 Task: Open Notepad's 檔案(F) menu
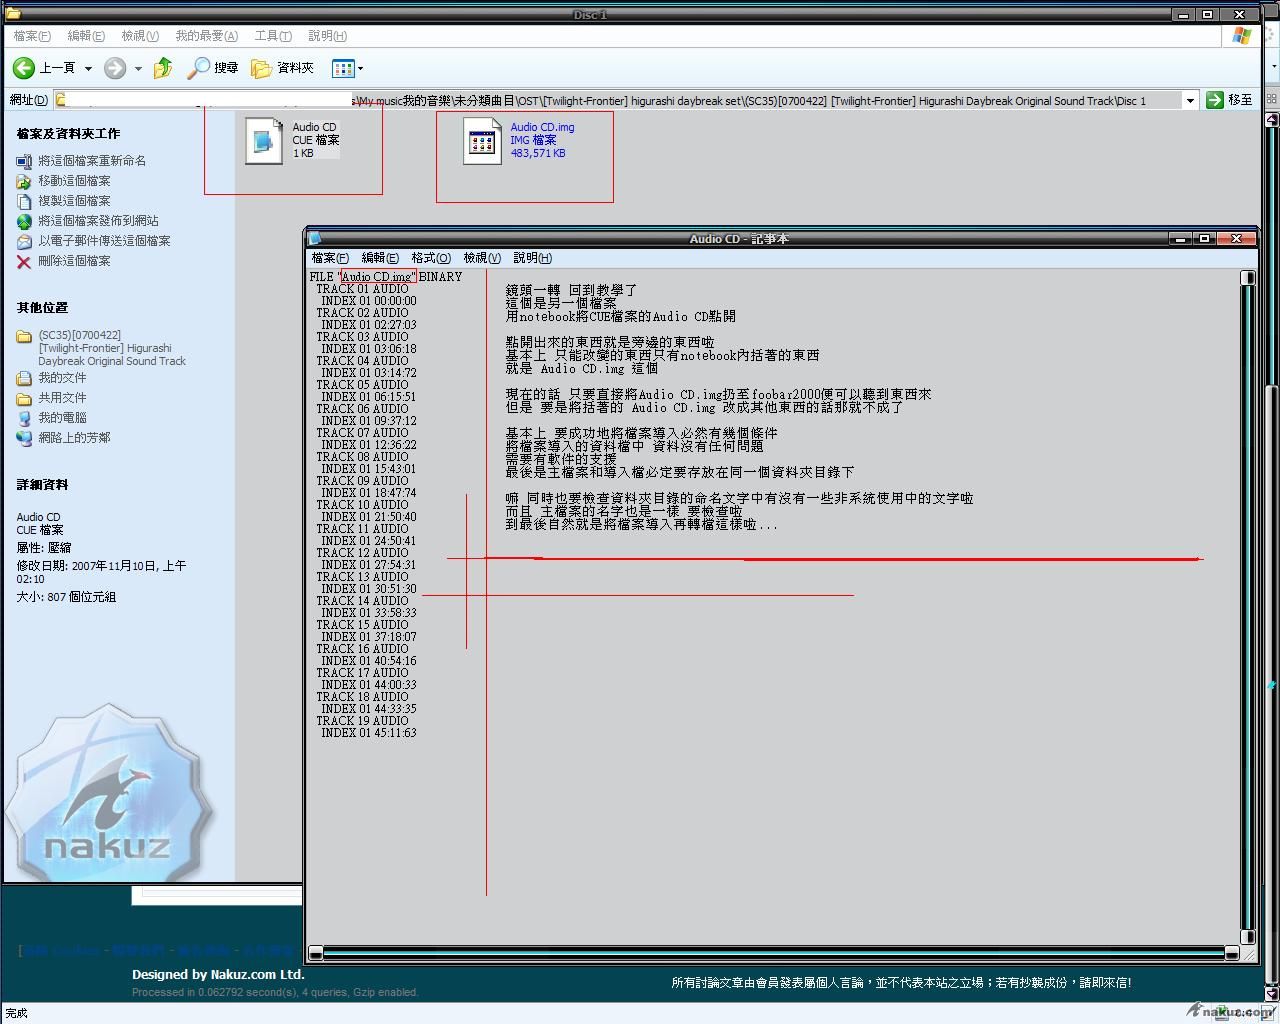pos(330,258)
